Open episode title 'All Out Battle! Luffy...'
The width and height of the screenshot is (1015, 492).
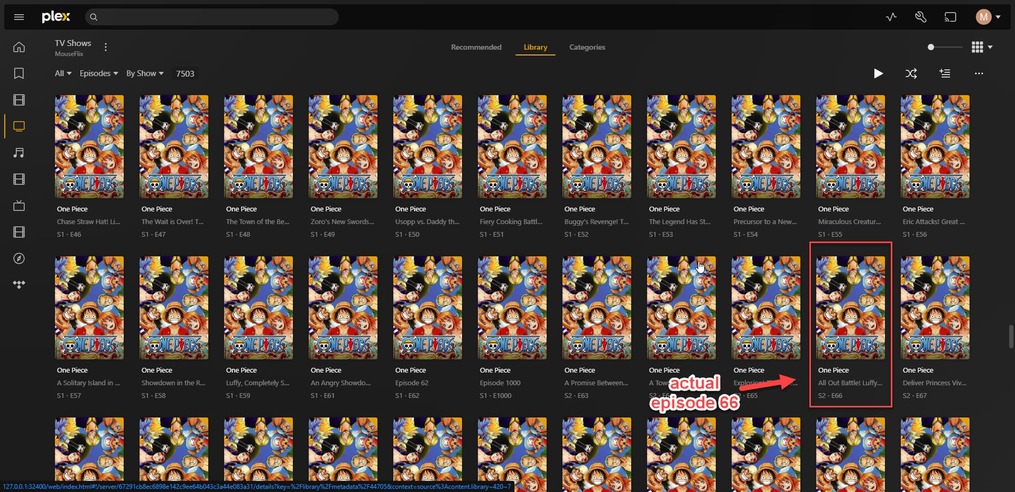pos(849,383)
